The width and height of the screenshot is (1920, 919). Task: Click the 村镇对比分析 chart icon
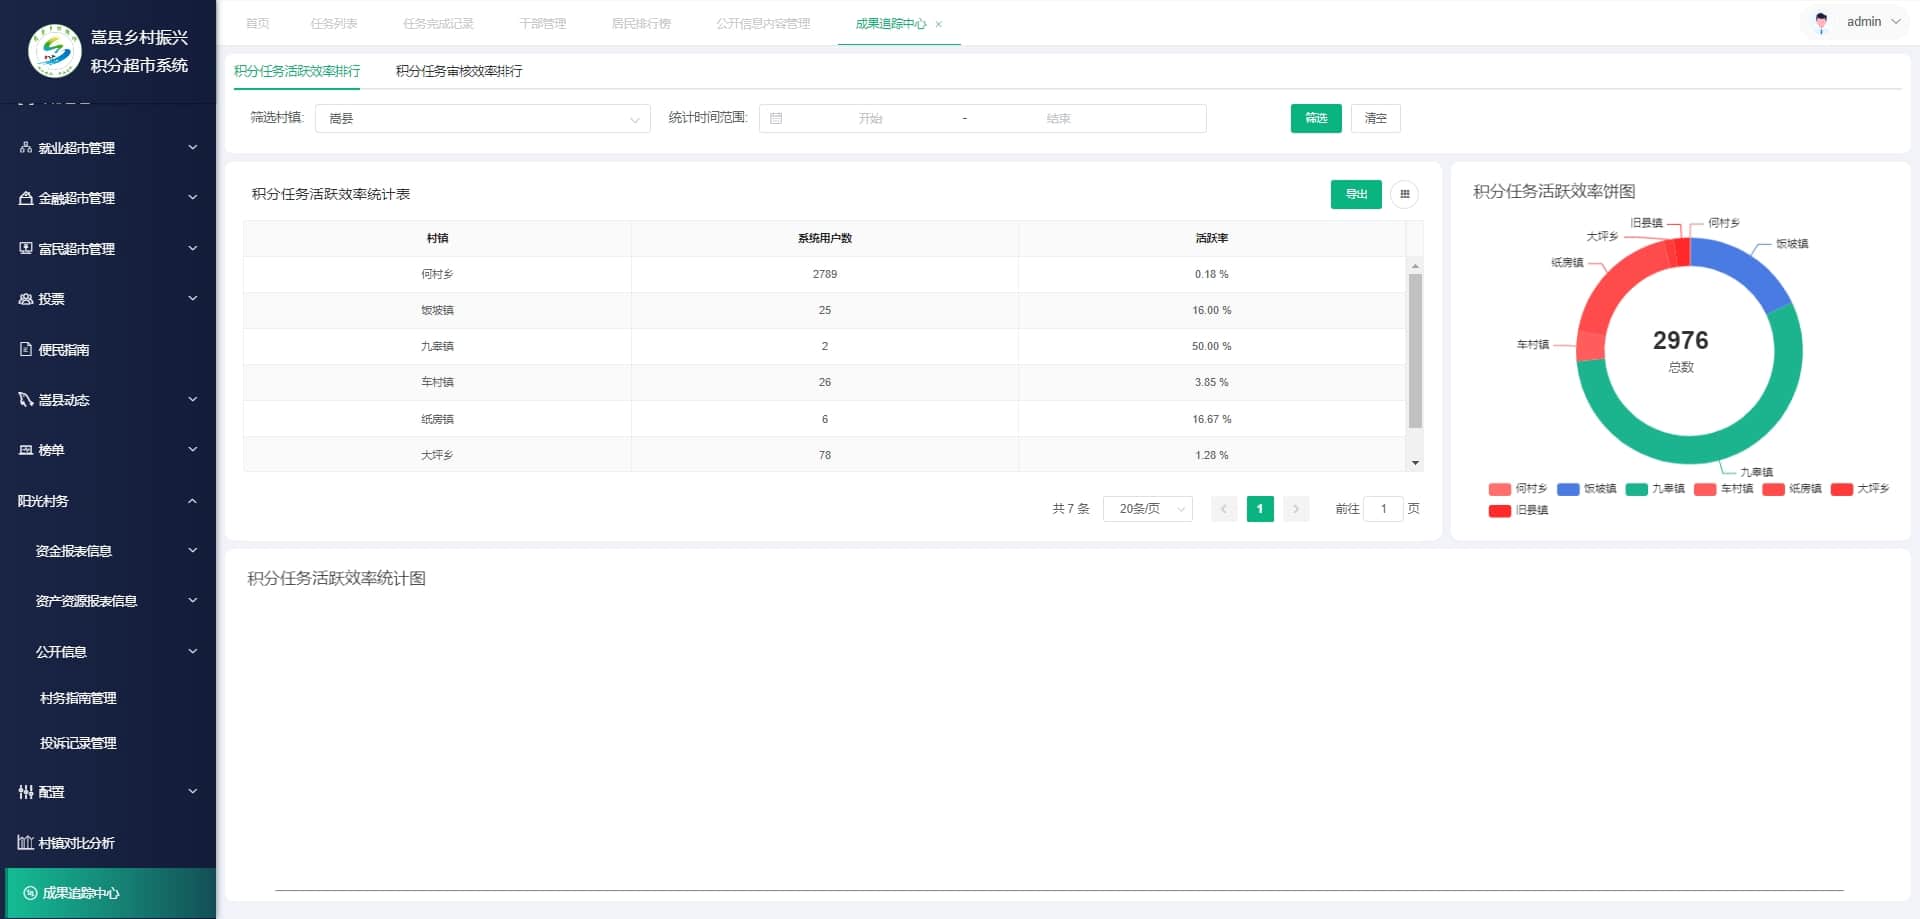pos(26,842)
